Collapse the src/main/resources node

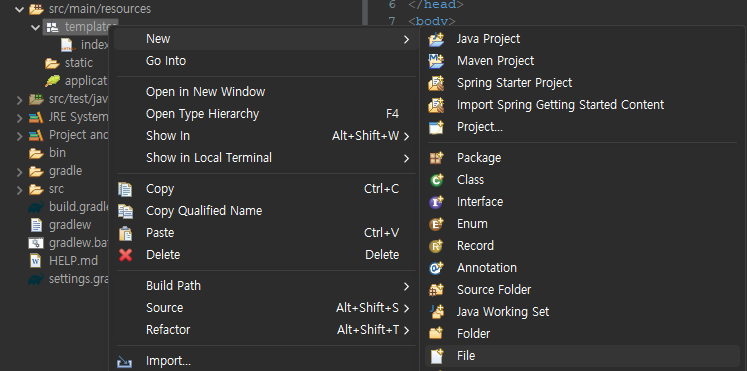click(x=20, y=9)
